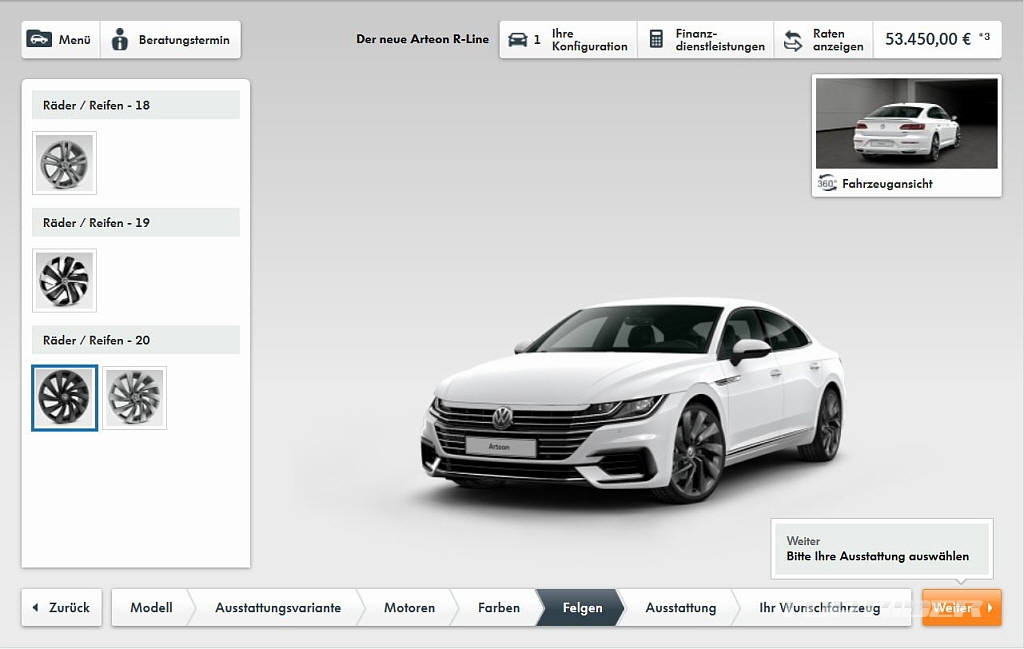The height and width of the screenshot is (649, 1024).
Task: Choose the dark 20-inch wheel
Action: pos(64,398)
